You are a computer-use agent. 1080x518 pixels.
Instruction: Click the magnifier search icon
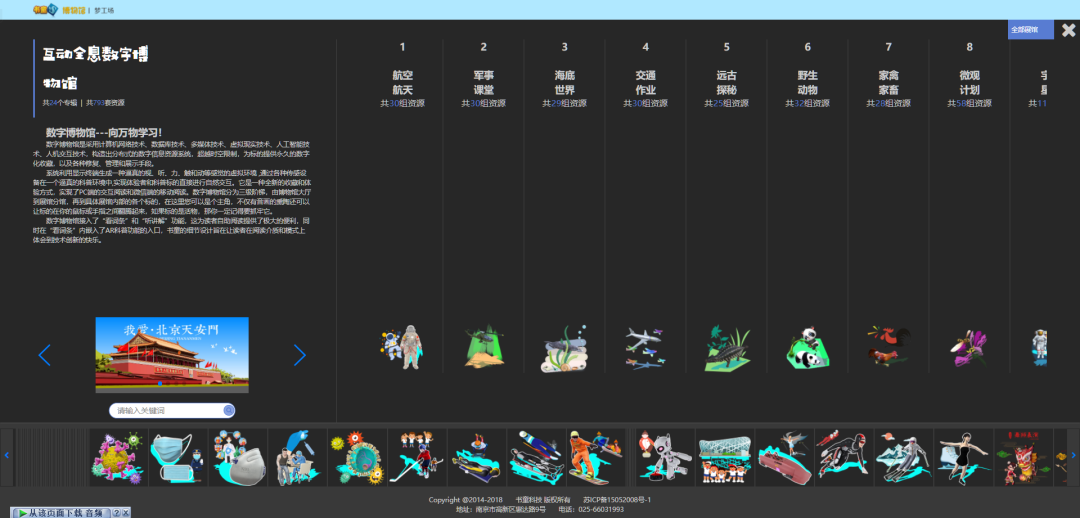(x=229, y=411)
